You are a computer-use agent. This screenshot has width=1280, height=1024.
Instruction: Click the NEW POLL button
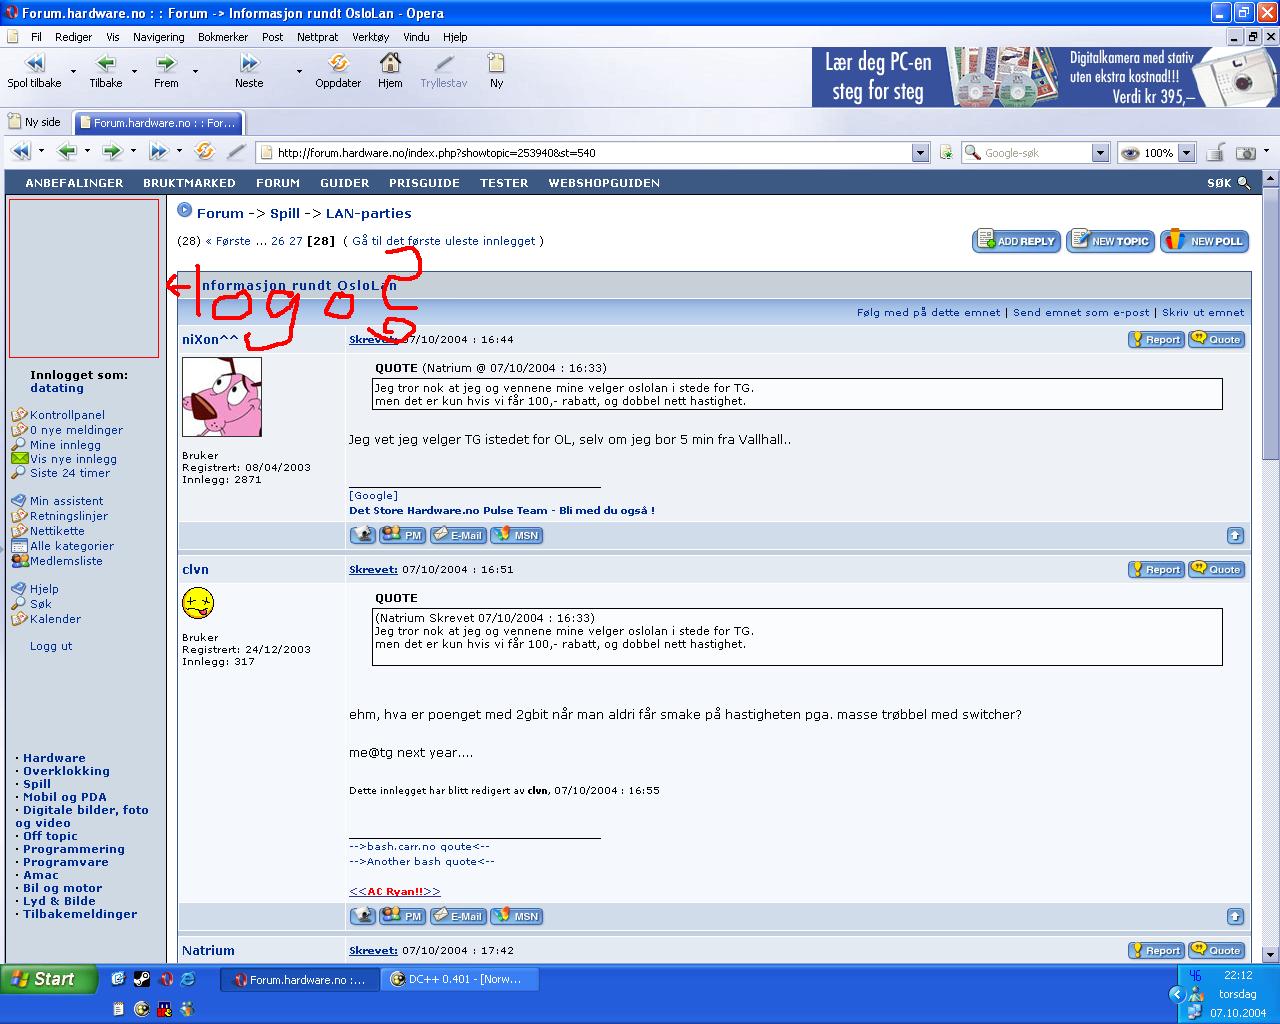[x=1205, y=241]
